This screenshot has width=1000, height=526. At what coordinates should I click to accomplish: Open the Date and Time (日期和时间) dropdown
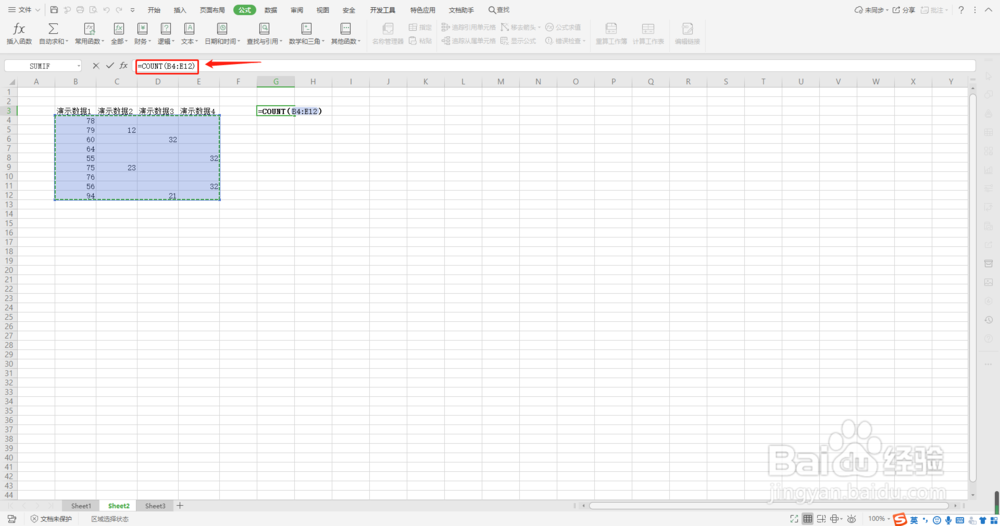222,33
